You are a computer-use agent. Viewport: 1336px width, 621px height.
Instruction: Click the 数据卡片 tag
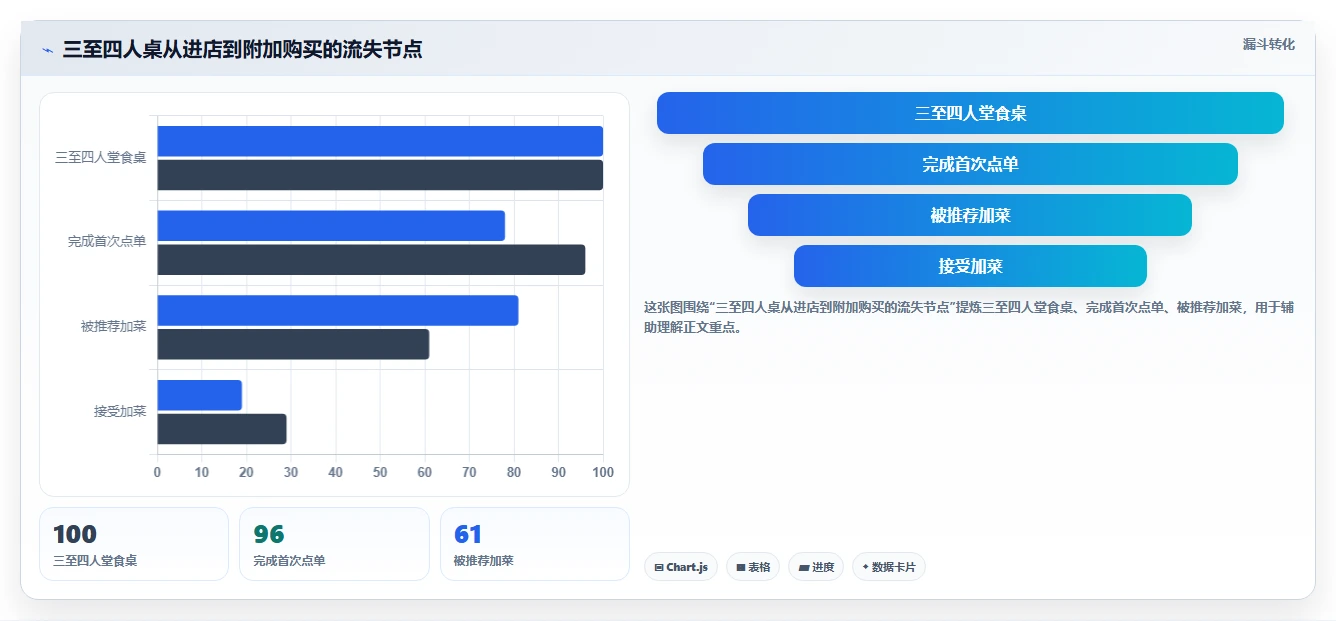pos(889,567)
